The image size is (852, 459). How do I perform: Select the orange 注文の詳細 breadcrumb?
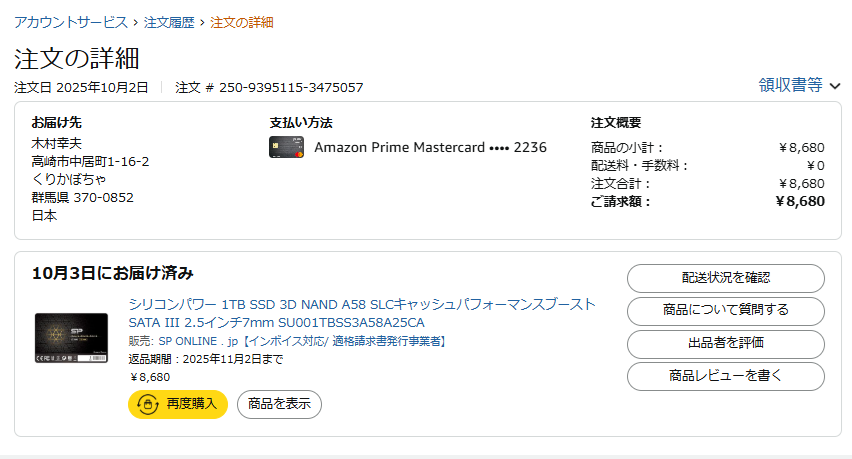(241, 22)
